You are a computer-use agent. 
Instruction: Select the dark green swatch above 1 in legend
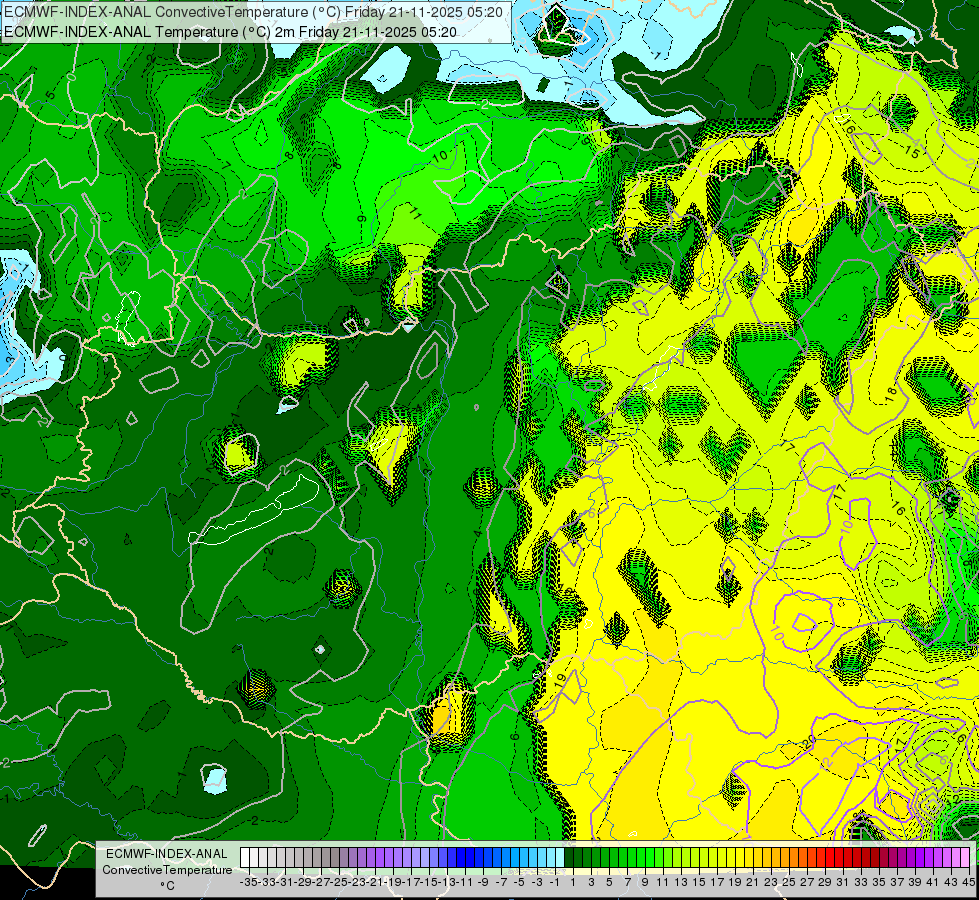[x=569, y=858]
